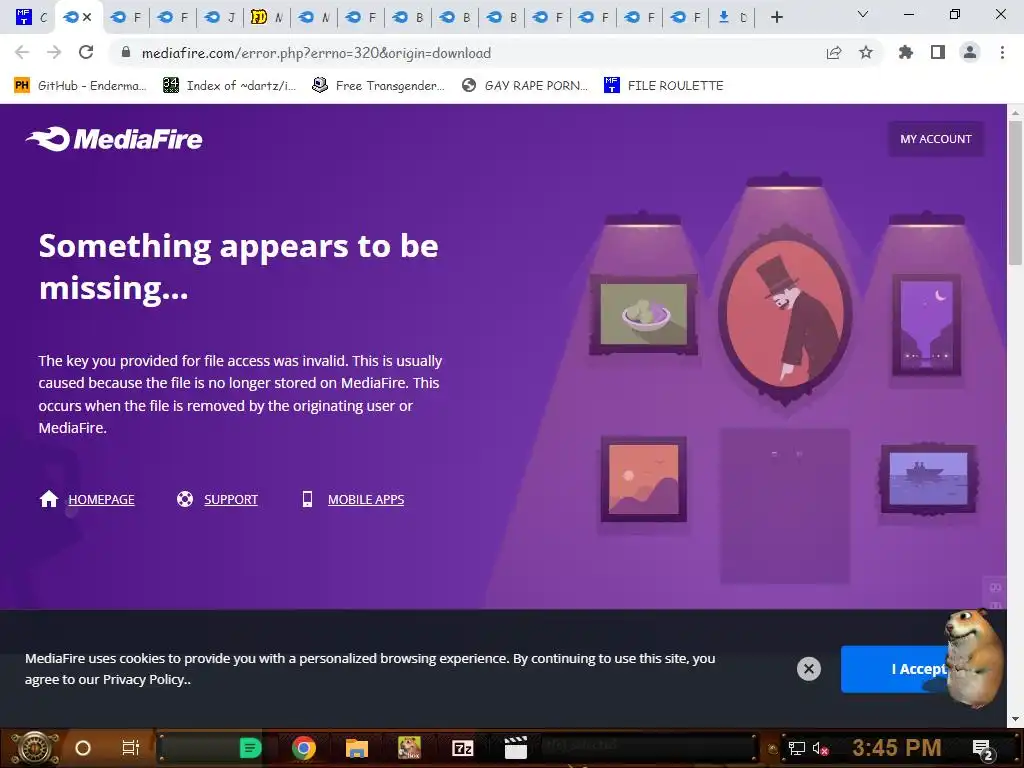Click the crescent moon night painting

926,325
